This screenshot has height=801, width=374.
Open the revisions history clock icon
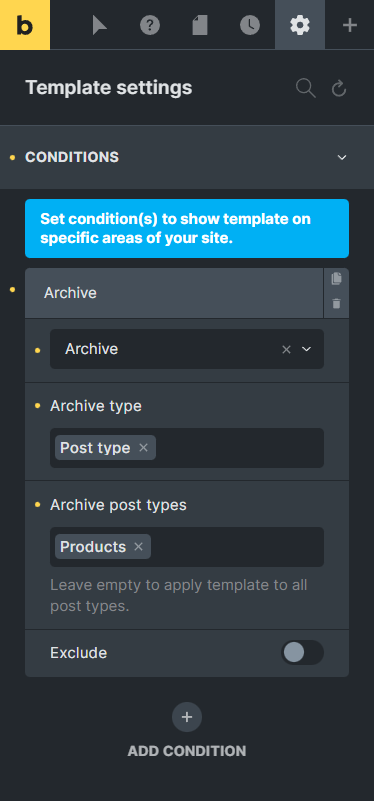(250, 25)
